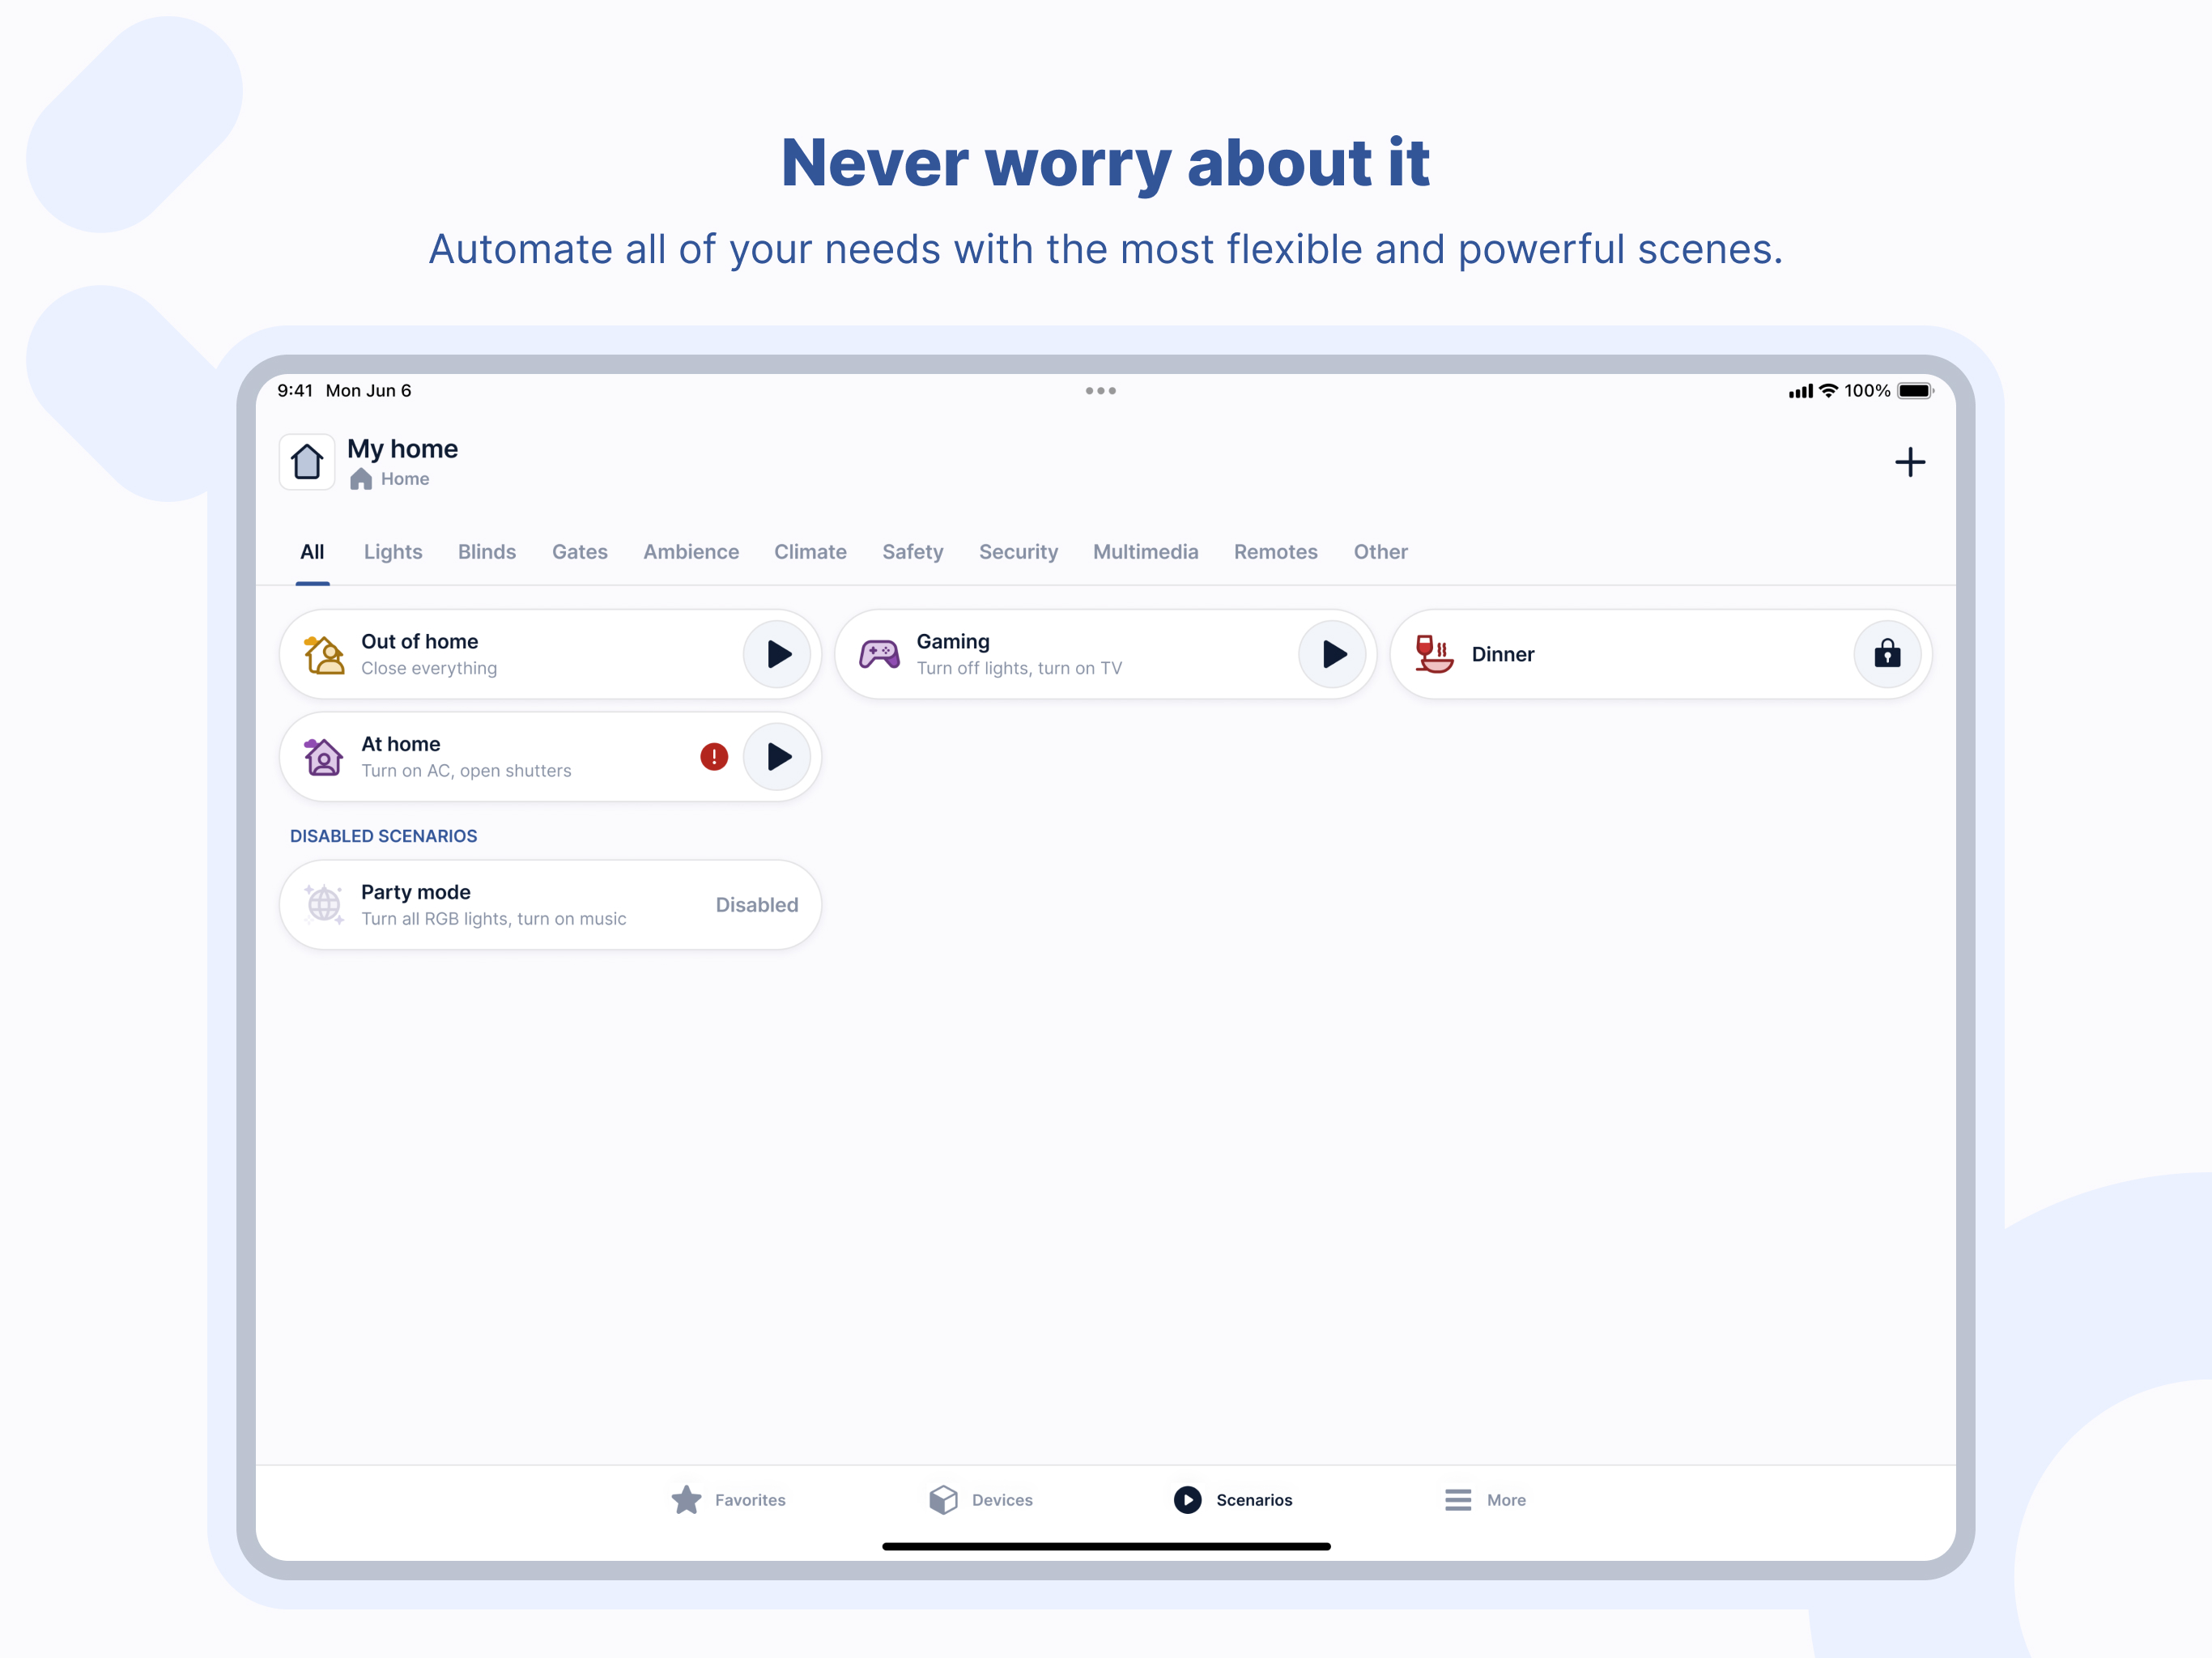Select the At home title text

click(x=400, y=744)
